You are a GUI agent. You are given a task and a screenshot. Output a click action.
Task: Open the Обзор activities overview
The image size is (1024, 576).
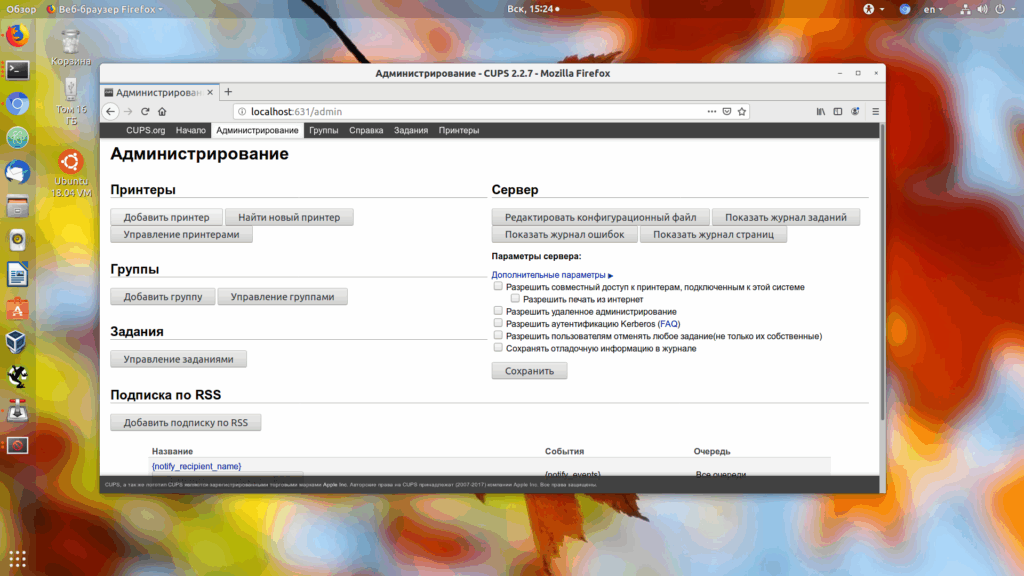[x=21, y=9]
